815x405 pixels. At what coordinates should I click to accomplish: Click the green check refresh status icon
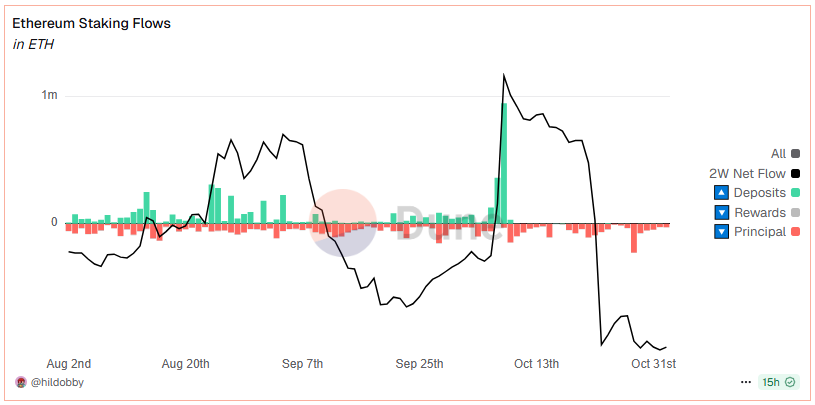tap(791, 382)
